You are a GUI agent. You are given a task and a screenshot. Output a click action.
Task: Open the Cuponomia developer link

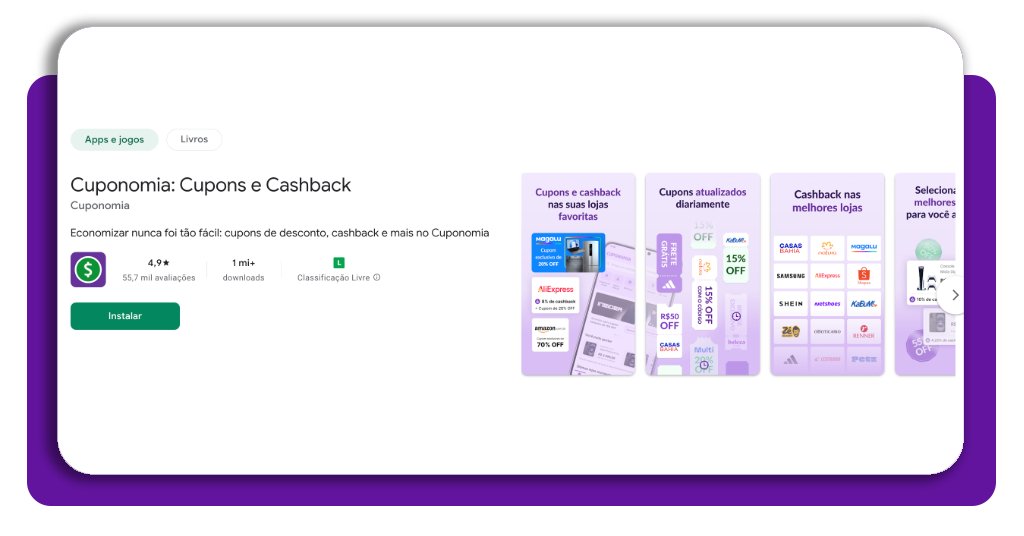pyautogui.click(x=100, y=206)
